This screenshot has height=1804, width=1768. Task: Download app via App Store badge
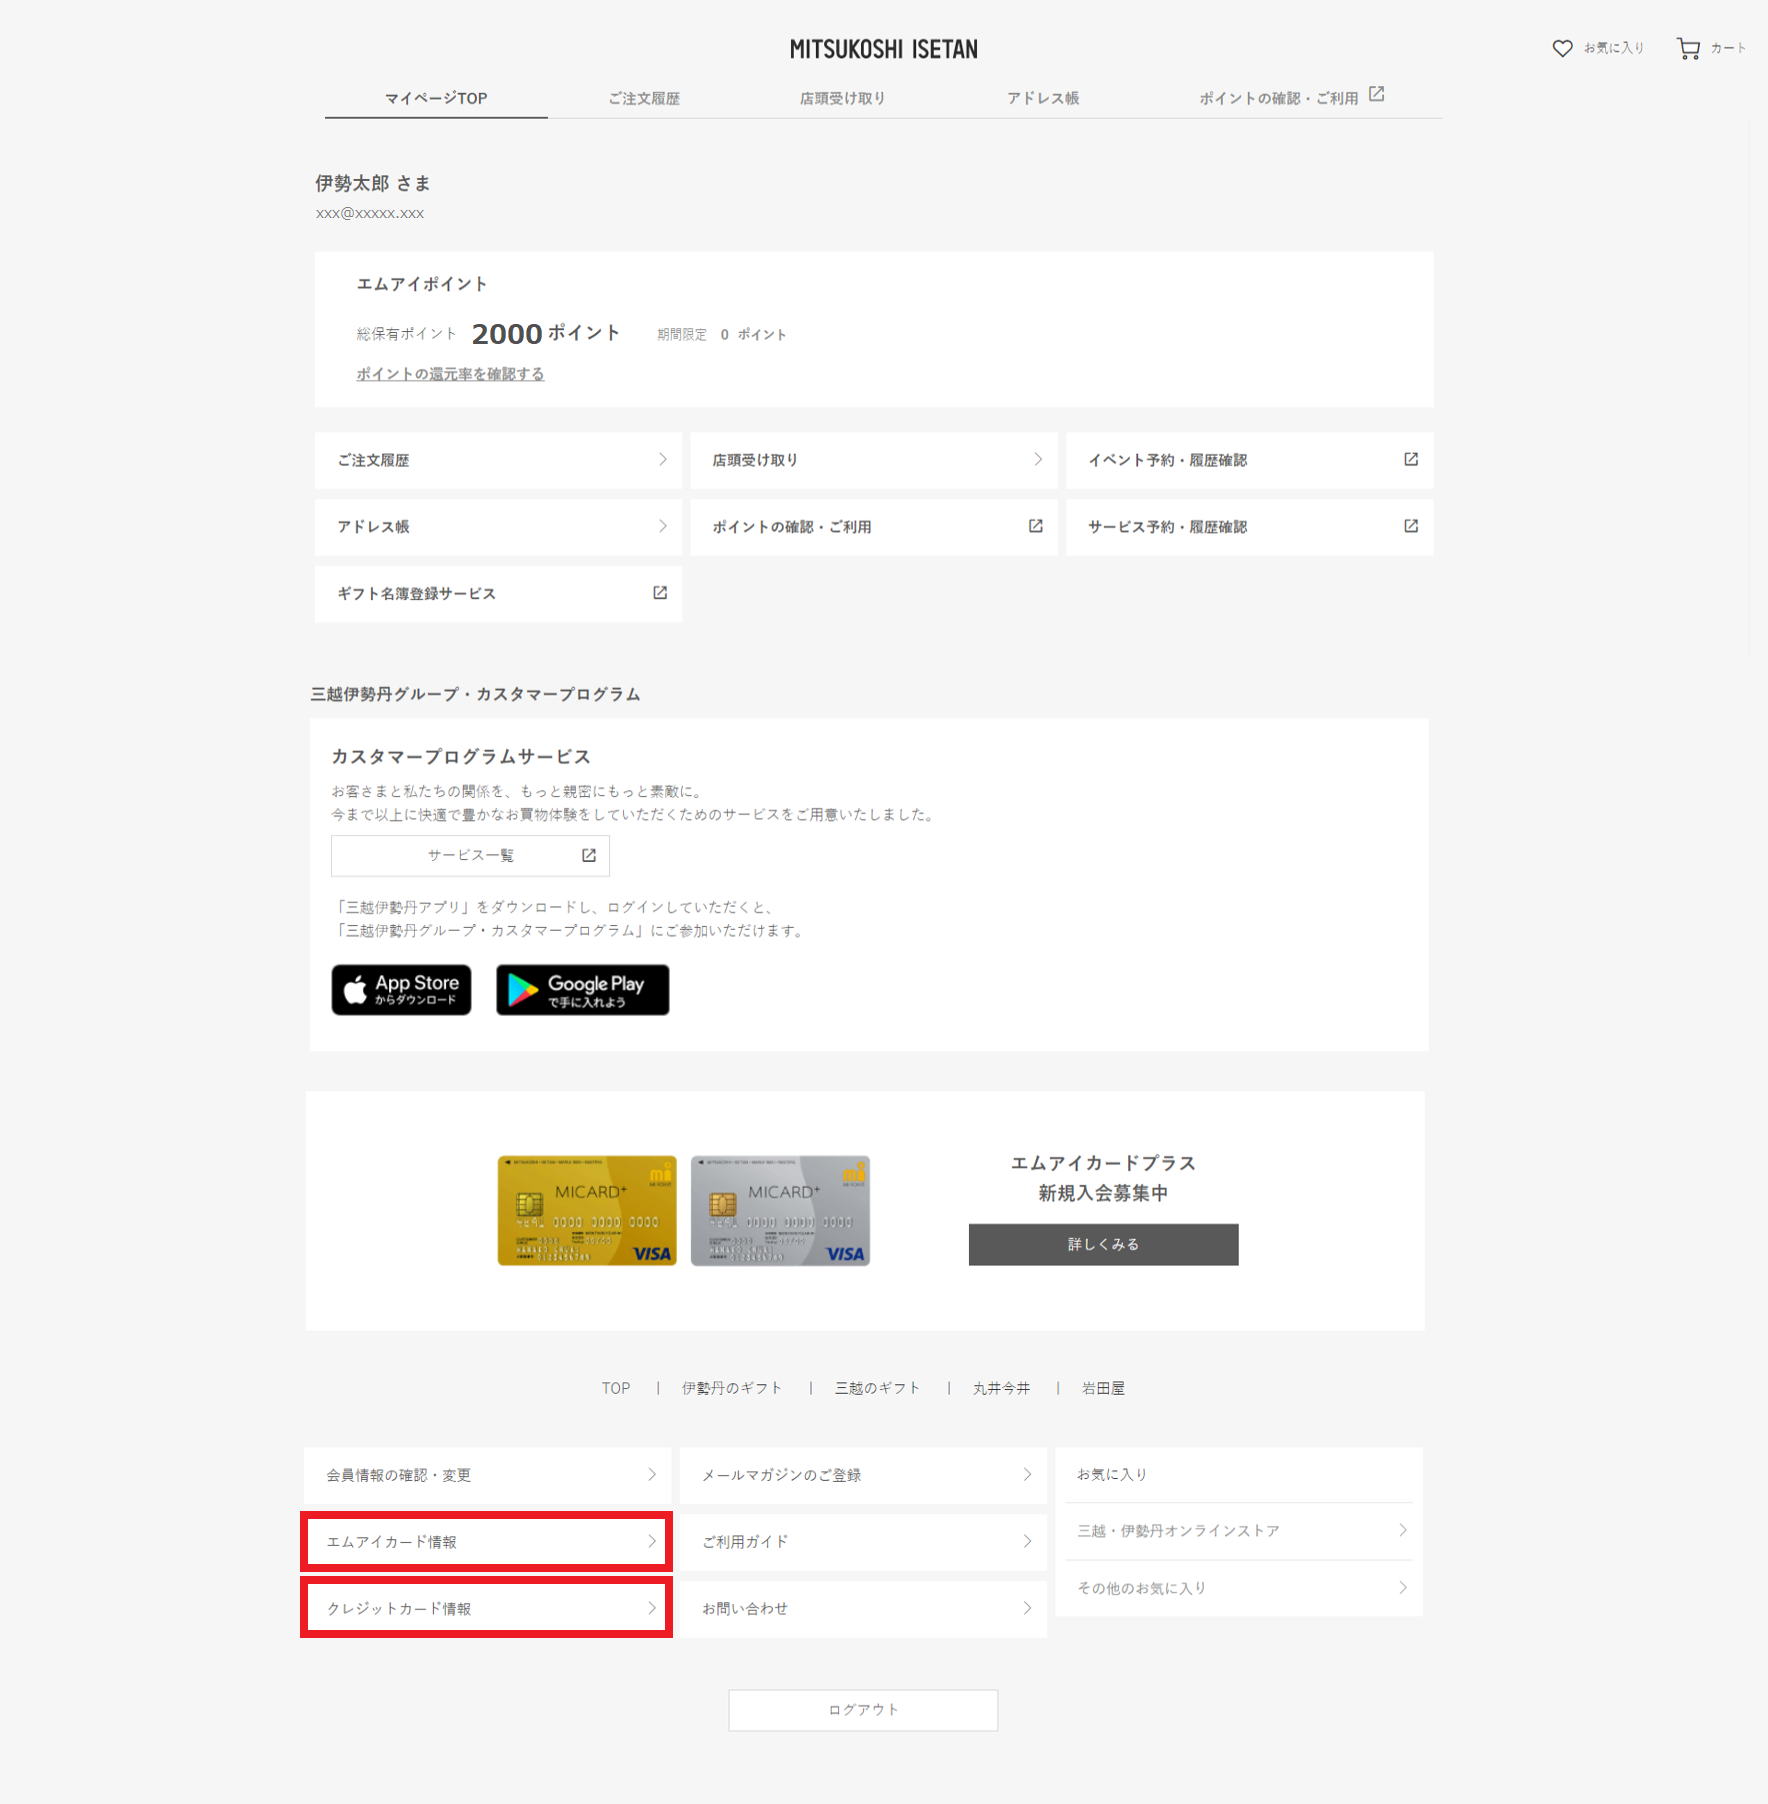pos(401,989)
